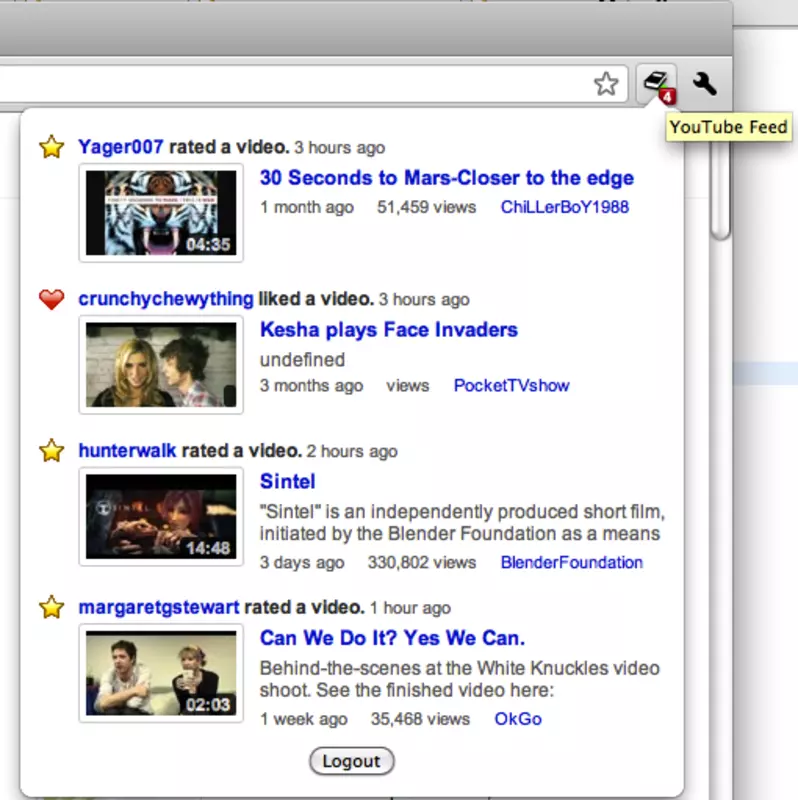Click the Sintel thumbnail showing 14:48
The height and width of the screenshot is (800, 798).
point(161,516)
